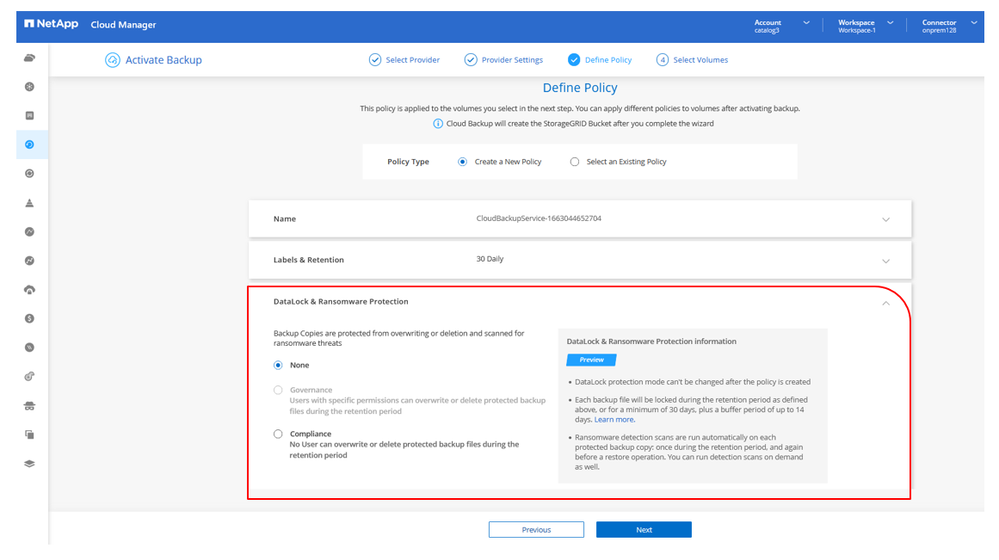Click the Policy Type label
Viewport: 999px width, 560px height.
[408, 162]
